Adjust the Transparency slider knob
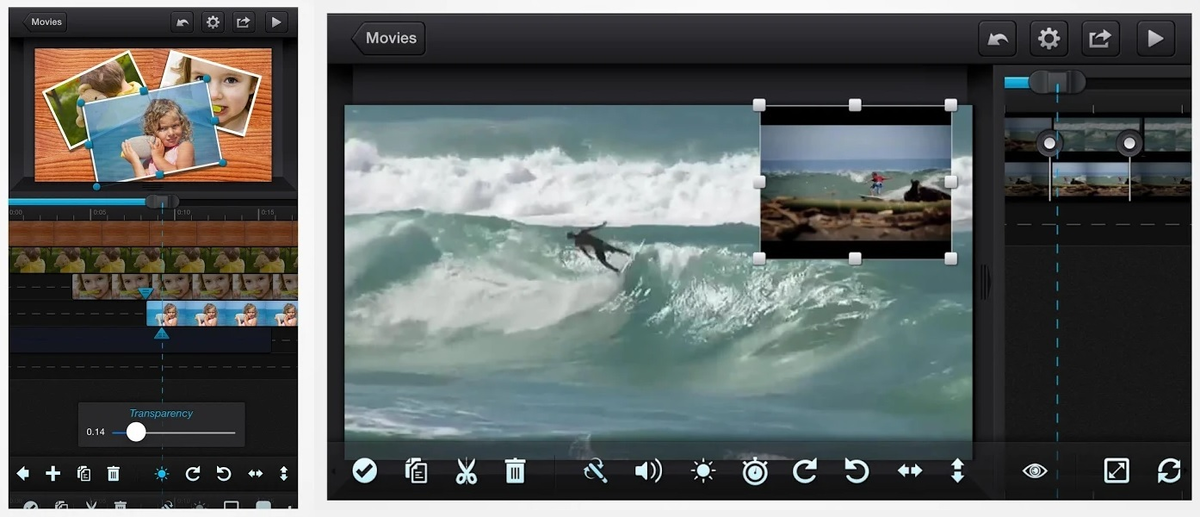 136,432
